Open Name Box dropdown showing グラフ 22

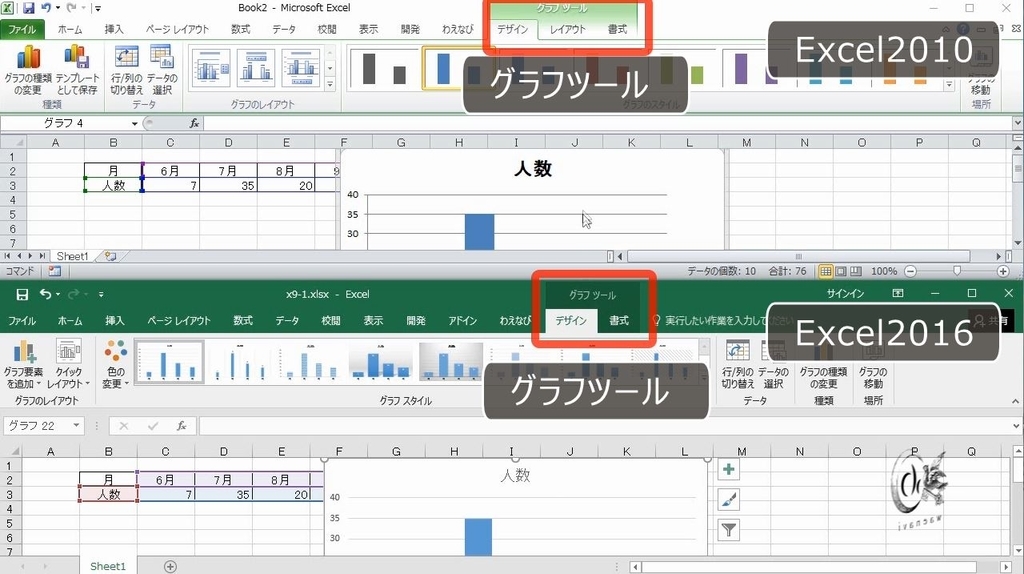(76, 425)
